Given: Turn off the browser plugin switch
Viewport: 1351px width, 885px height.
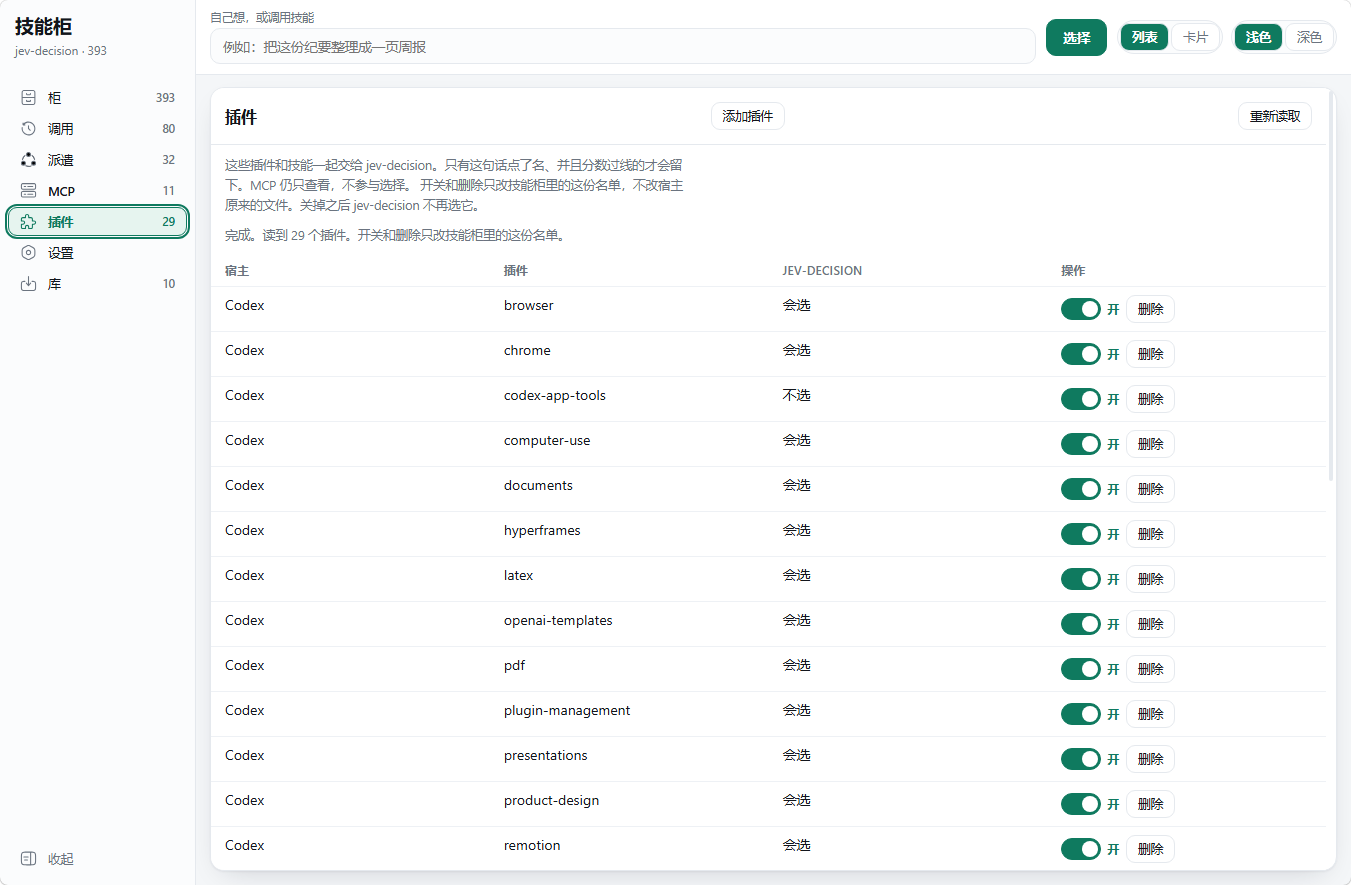Looking at the screenshot, I should click(x=1081, y=309).
